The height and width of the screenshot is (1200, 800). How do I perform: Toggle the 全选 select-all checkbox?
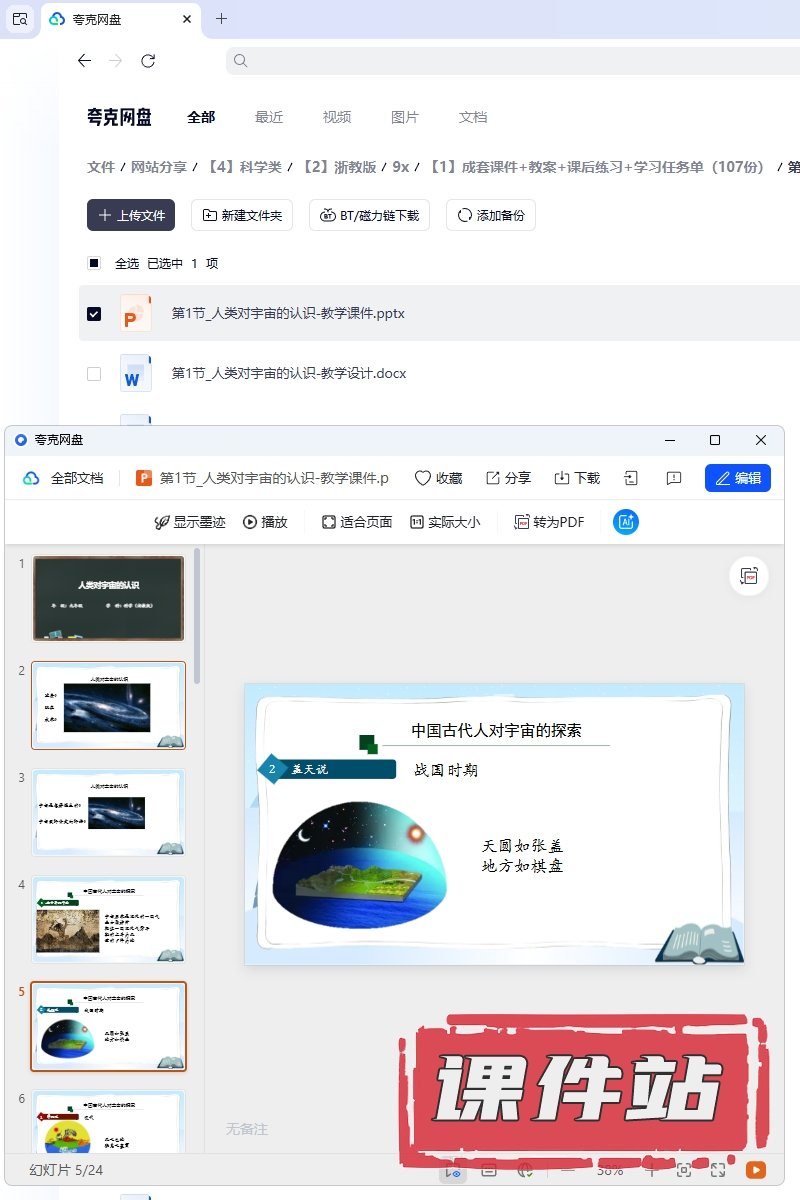[x=94, y=264]
